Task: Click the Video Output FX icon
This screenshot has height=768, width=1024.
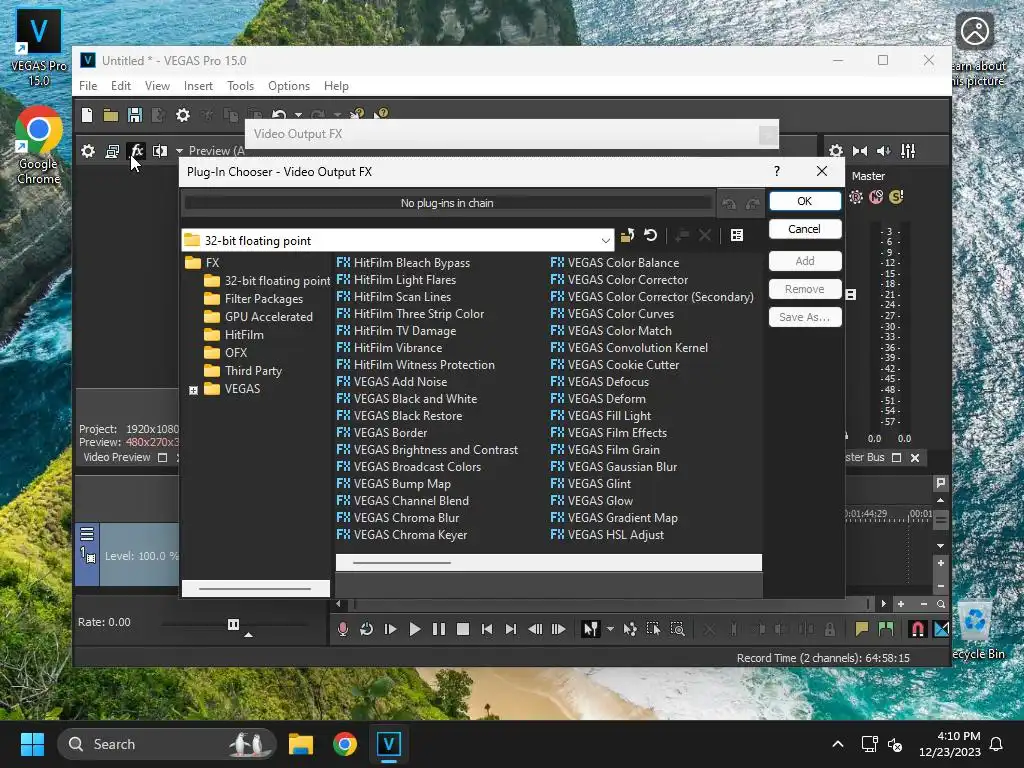Action: click(x=136, y=151)
